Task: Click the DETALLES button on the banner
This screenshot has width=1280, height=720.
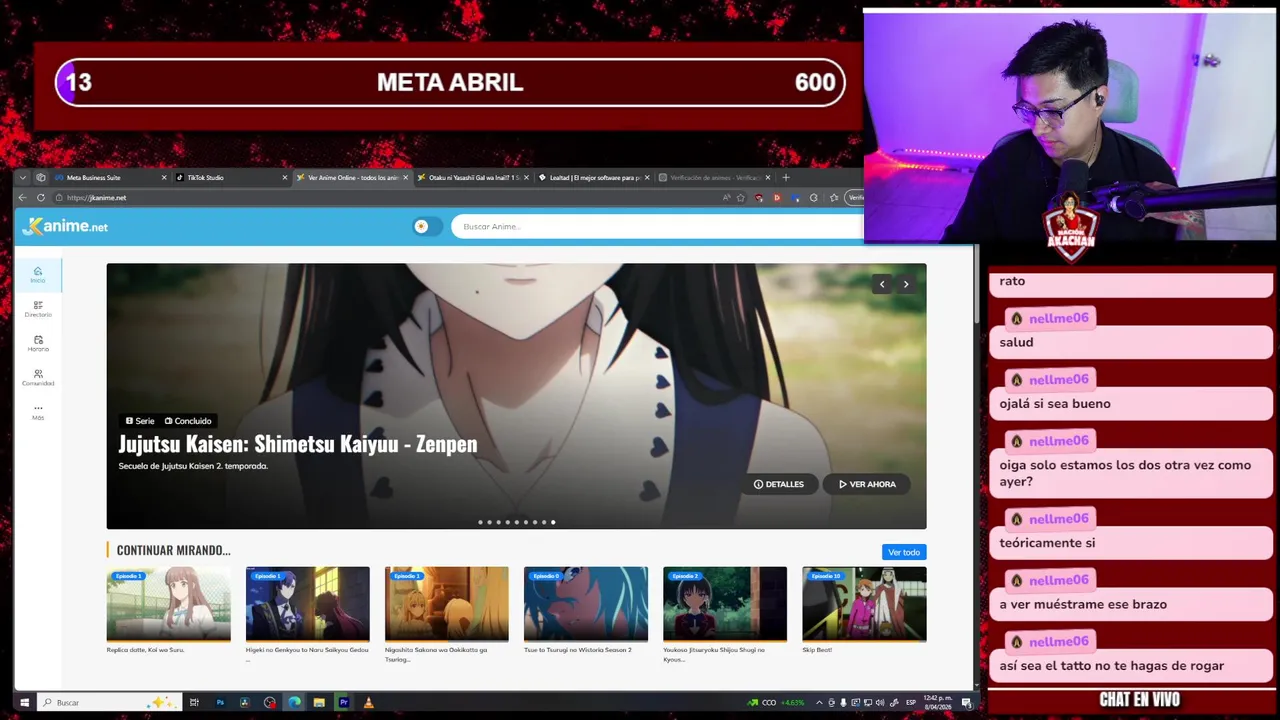Action: (779, 484)
